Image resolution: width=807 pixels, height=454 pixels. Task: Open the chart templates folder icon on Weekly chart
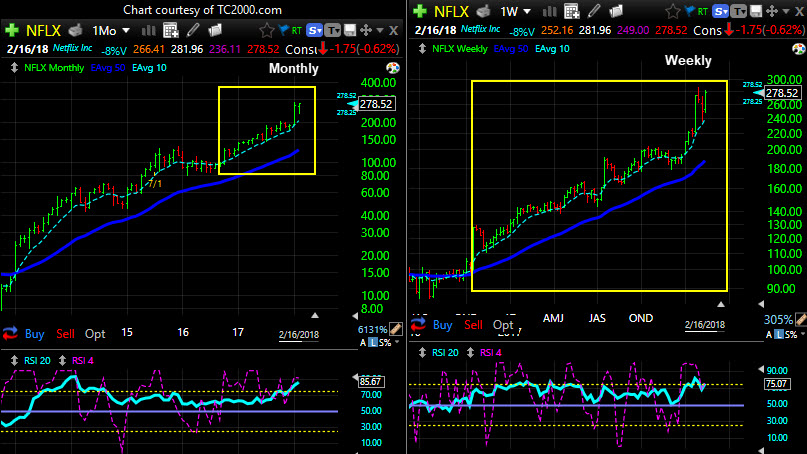coord(616,11)
